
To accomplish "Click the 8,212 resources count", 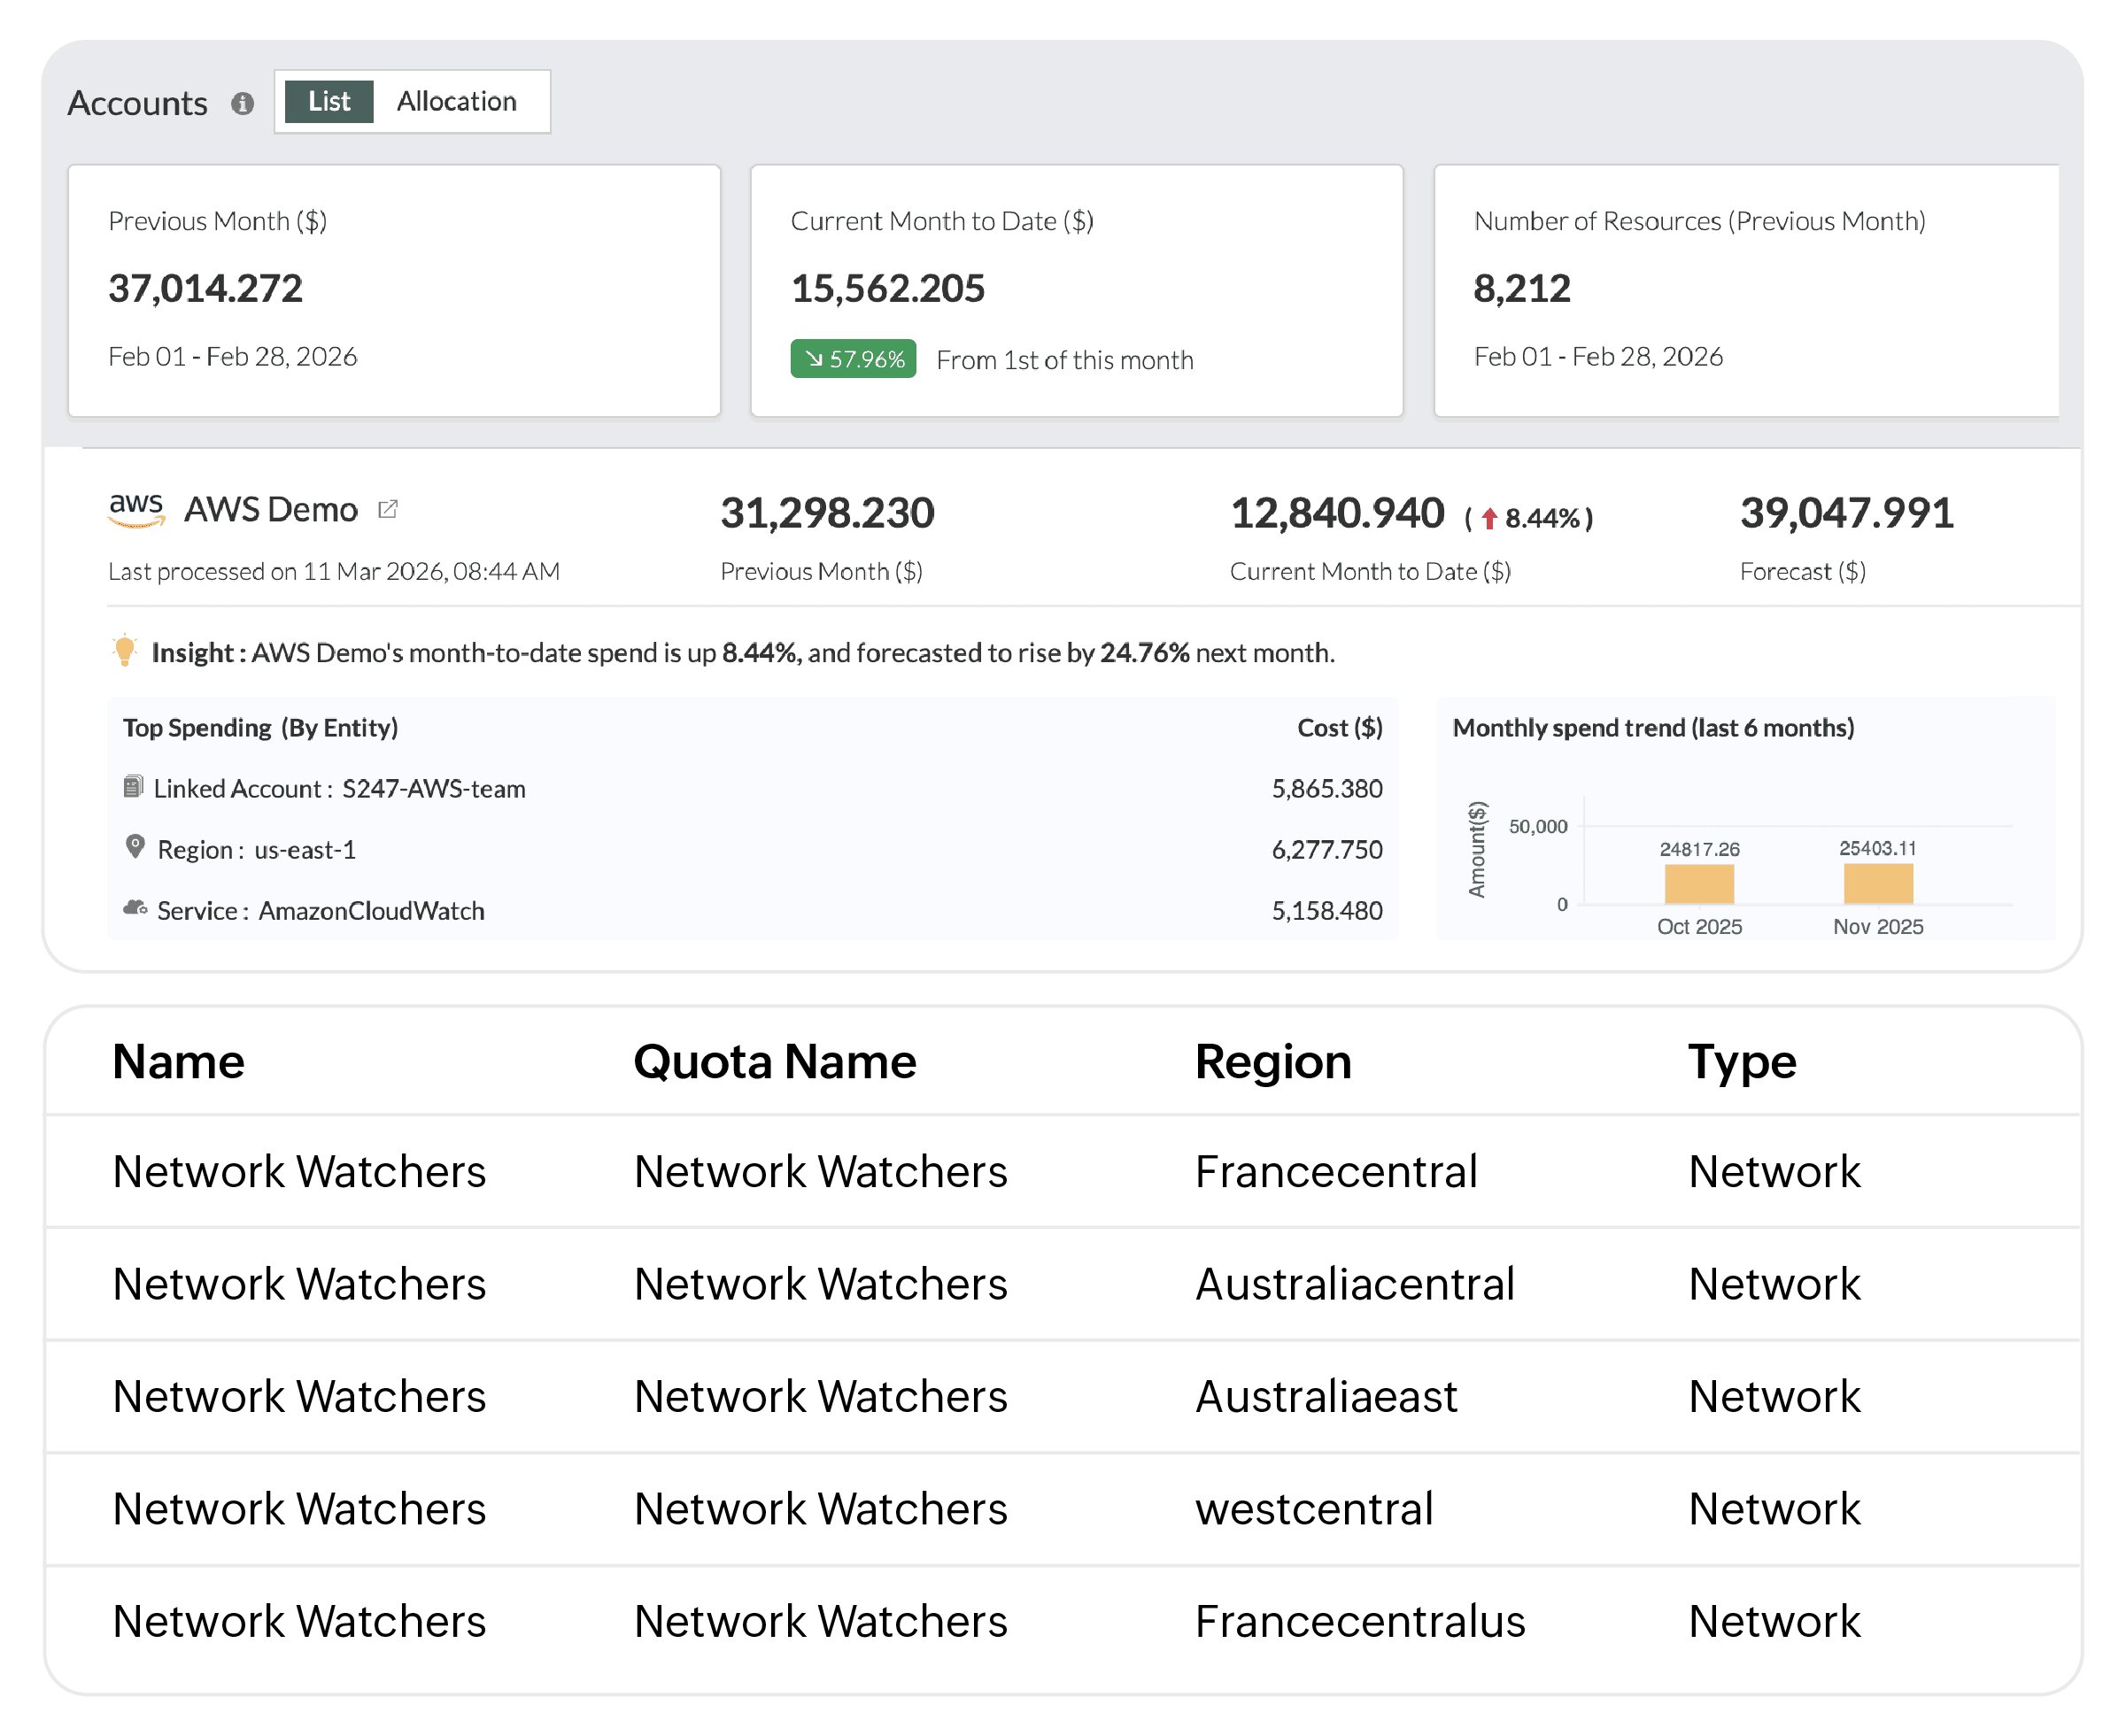I will point(1522,288).
